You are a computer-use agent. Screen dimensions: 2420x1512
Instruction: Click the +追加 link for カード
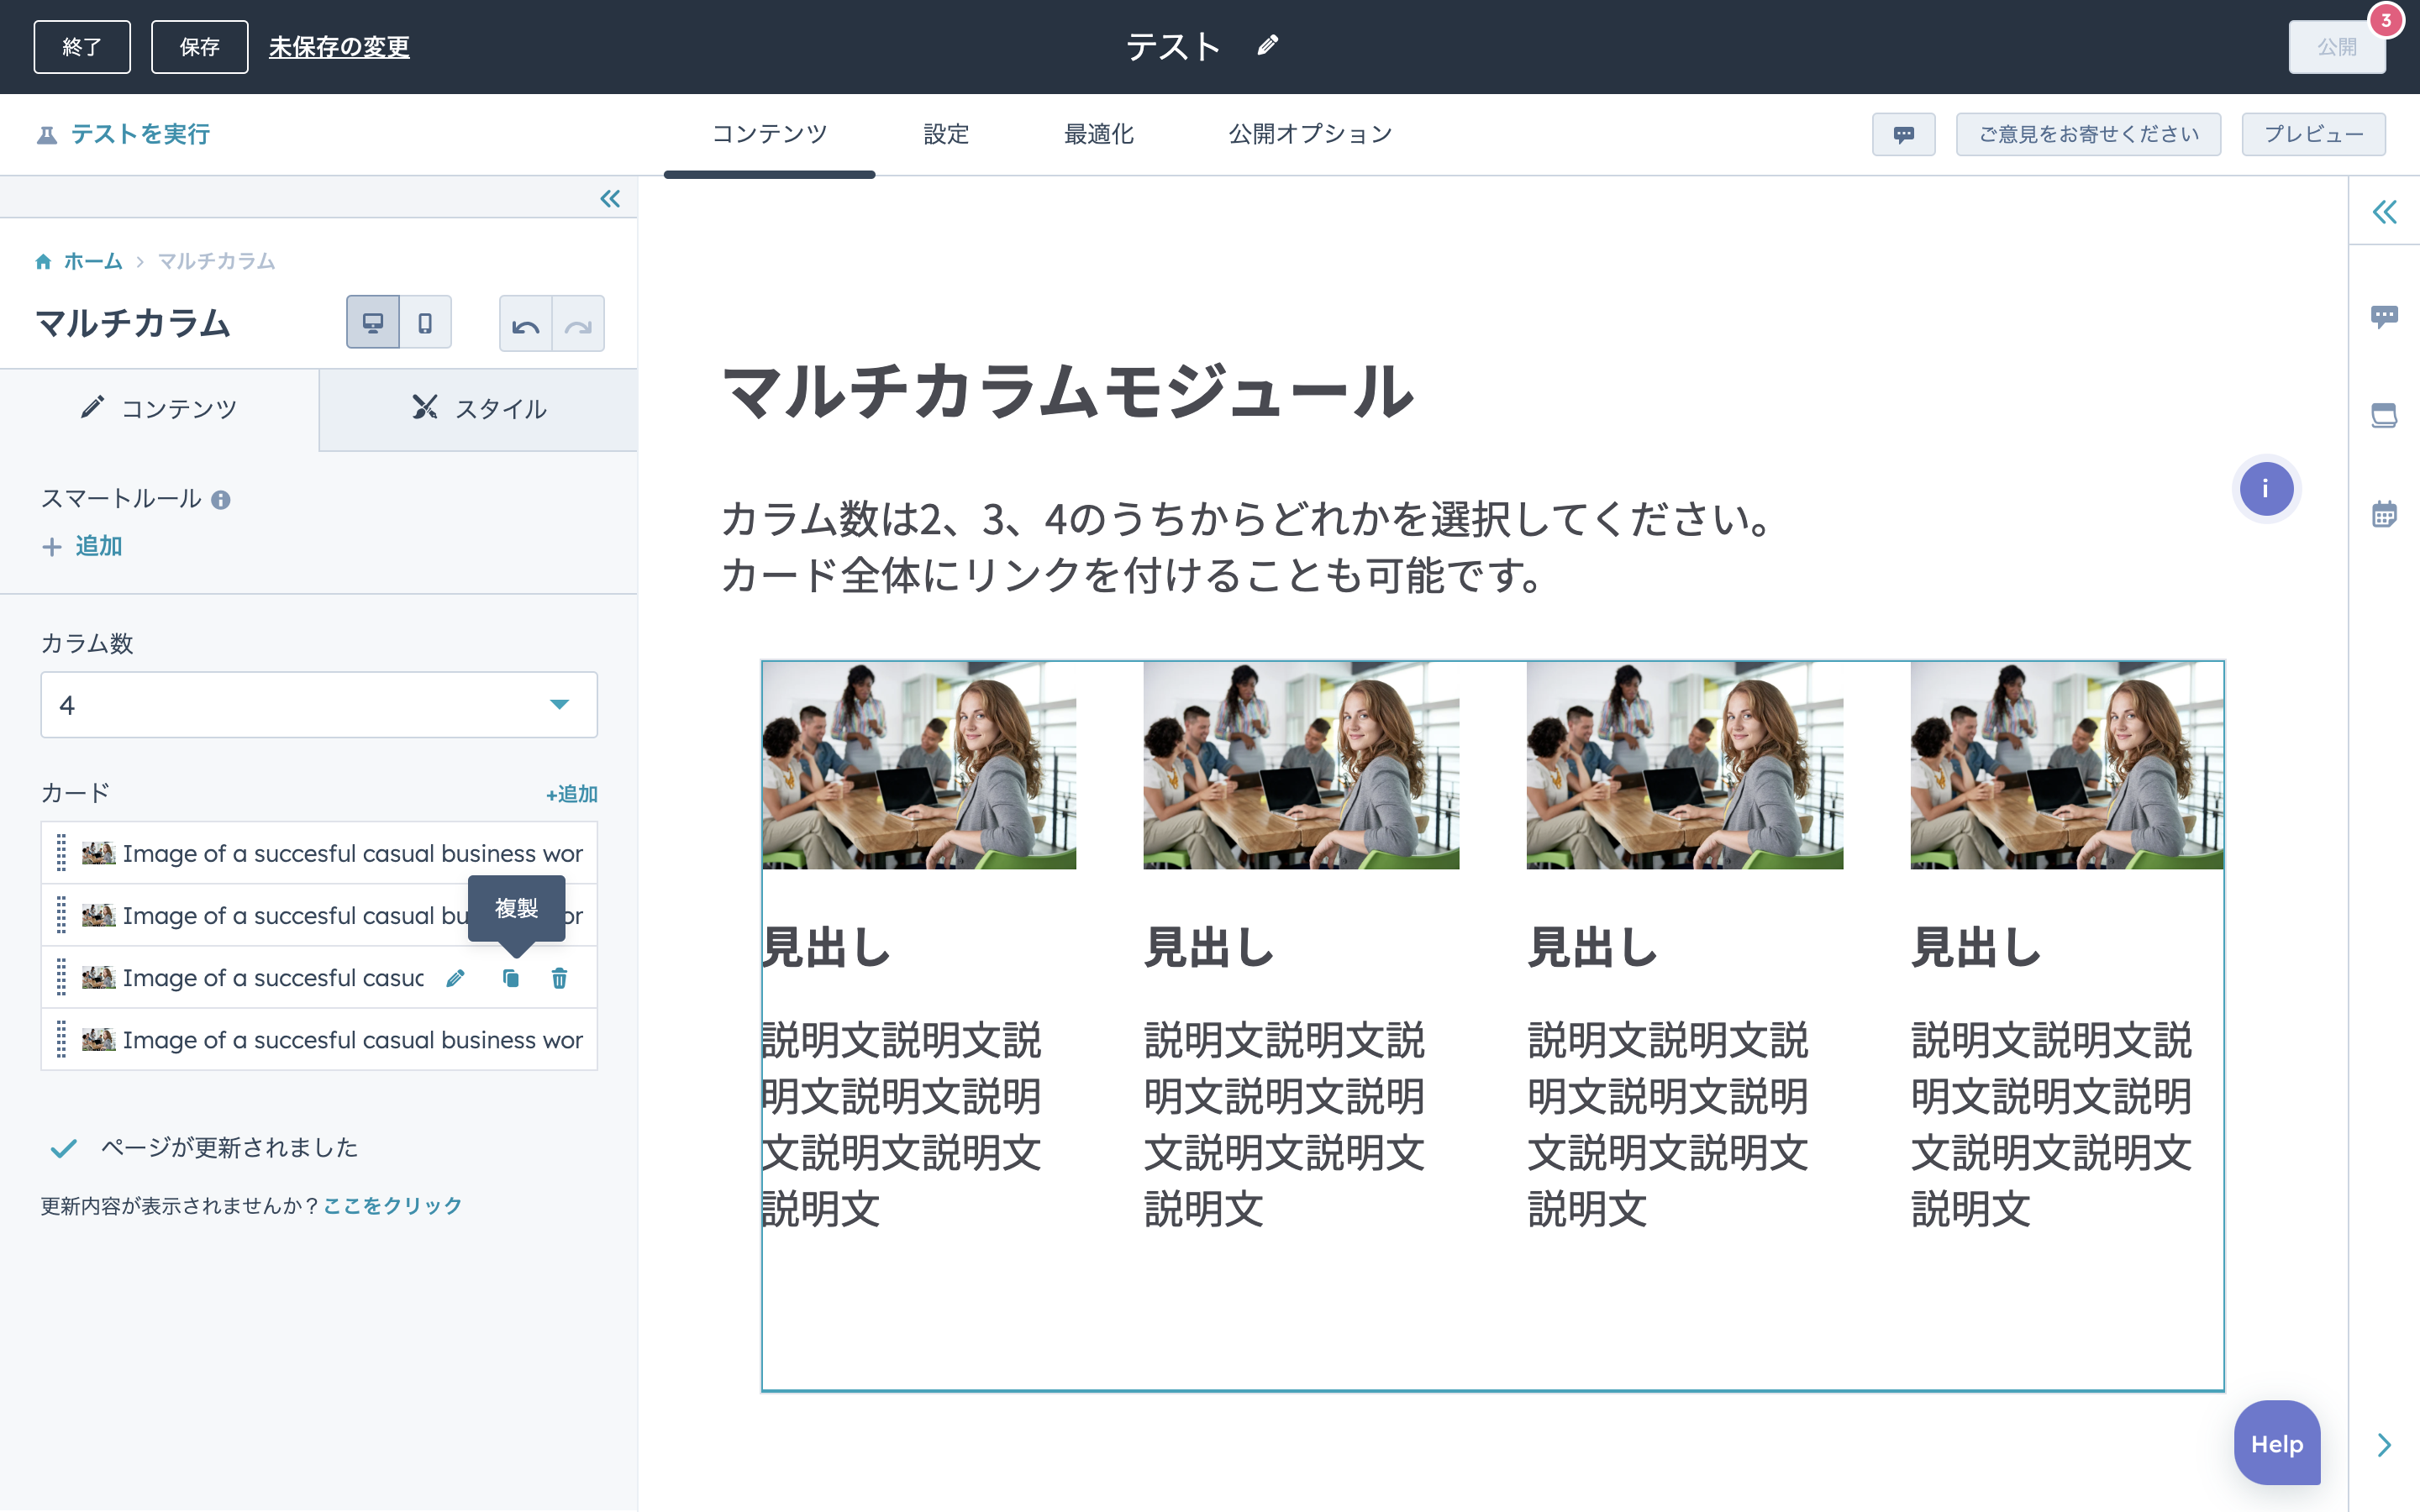click(x=571, y=794)
